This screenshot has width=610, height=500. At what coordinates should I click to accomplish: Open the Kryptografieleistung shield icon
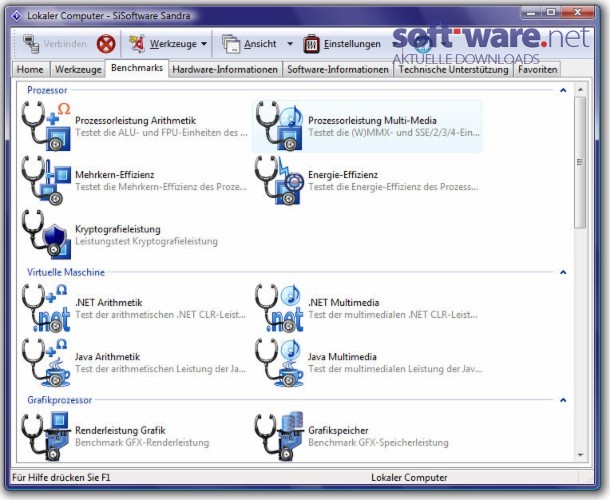tap(46, 235)
